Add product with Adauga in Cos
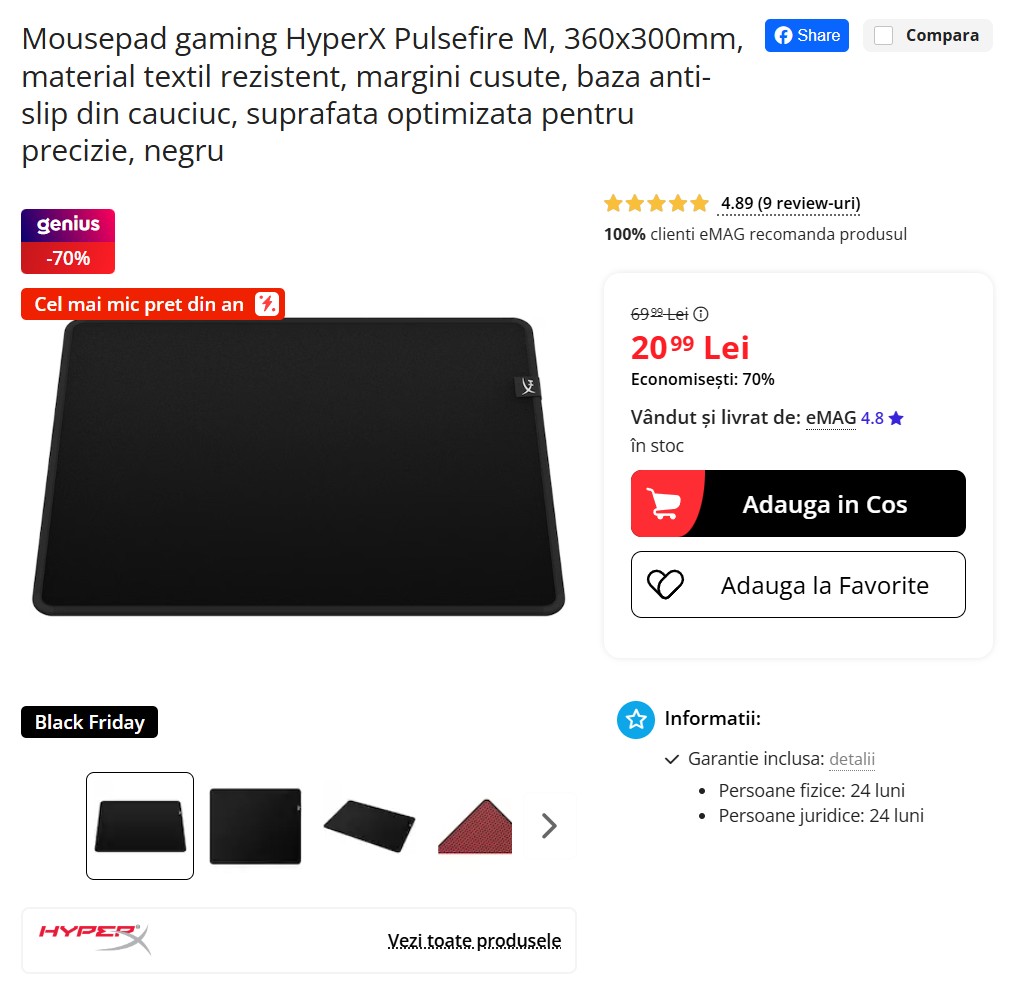Screen dimensions: 1021x983 tap(798, 504)
